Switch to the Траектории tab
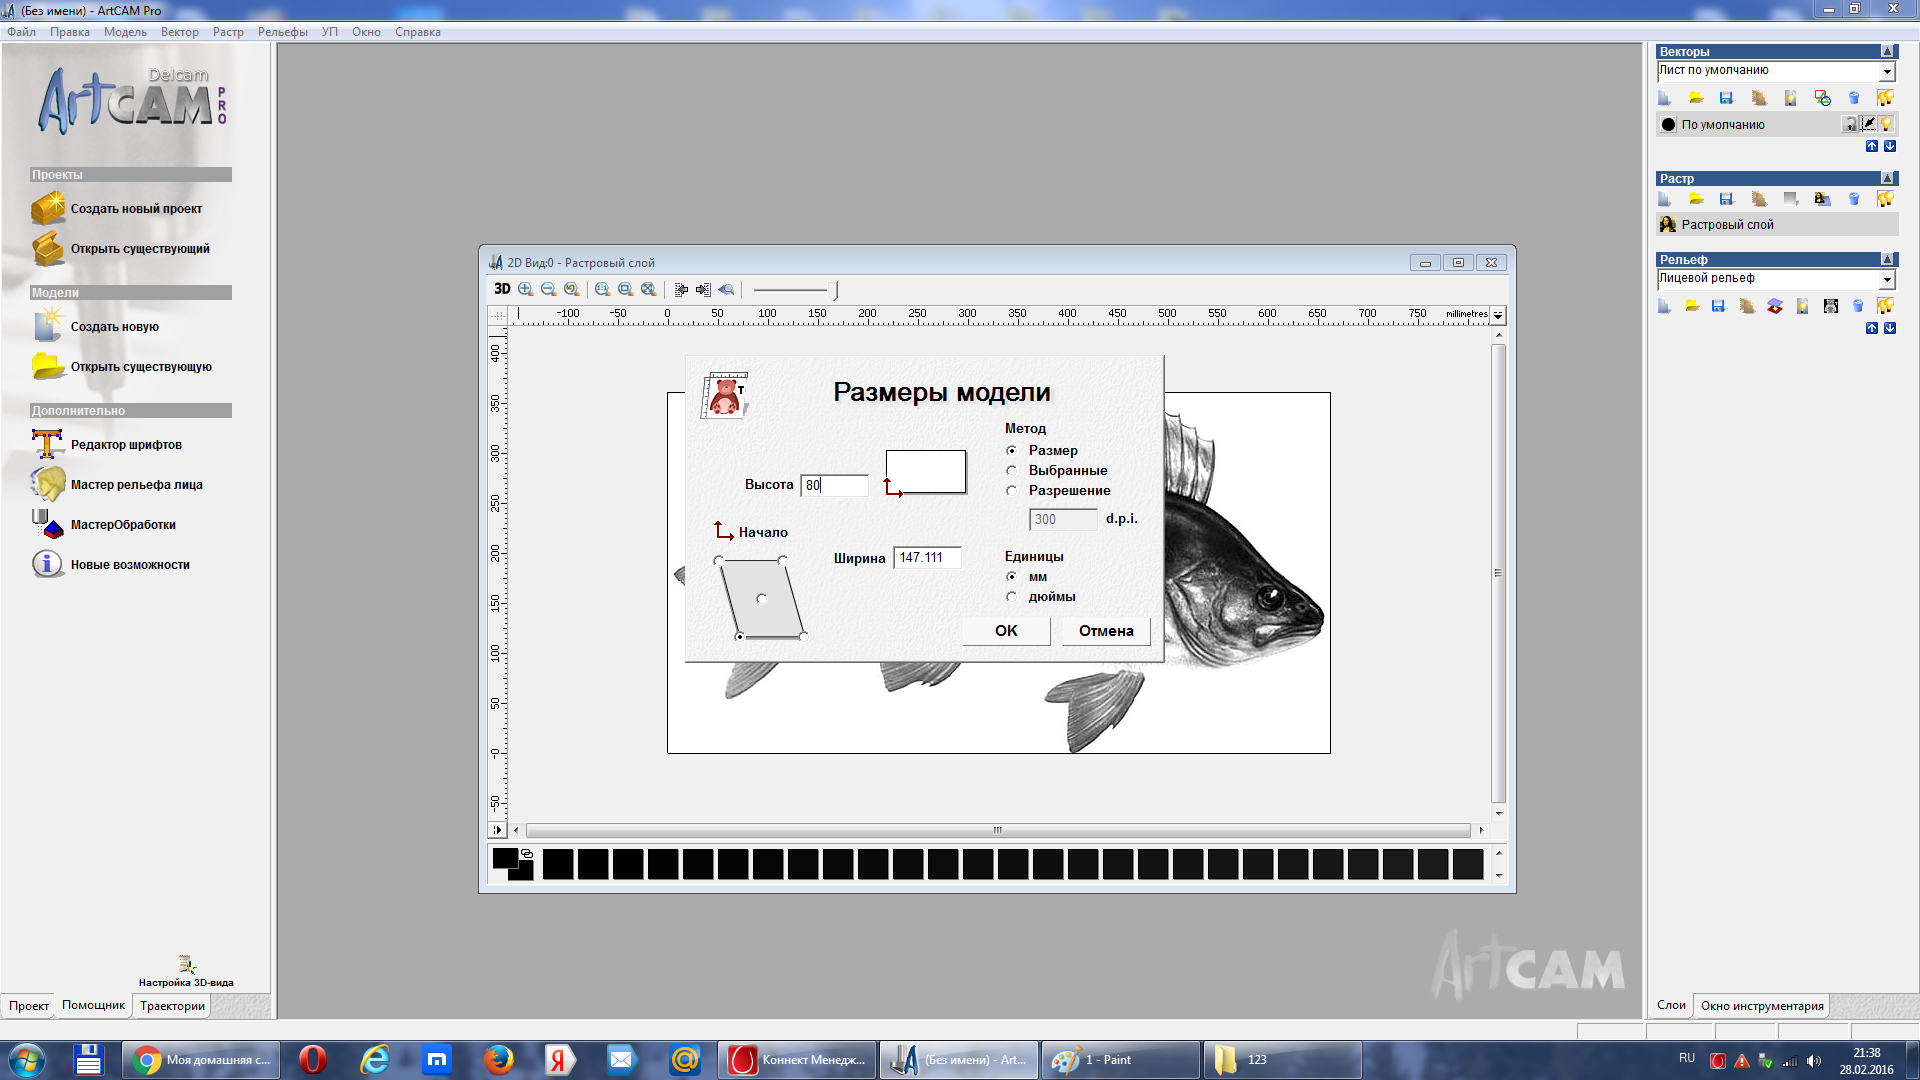1920x1080 pixels. click(x=172, y=1006)
